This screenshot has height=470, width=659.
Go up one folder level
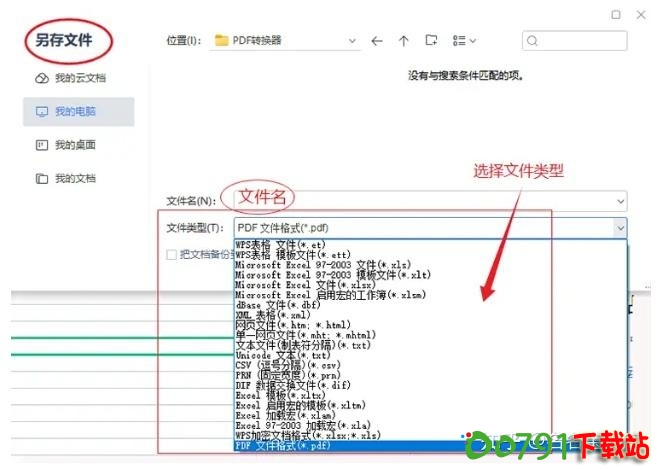coord(404,41)
